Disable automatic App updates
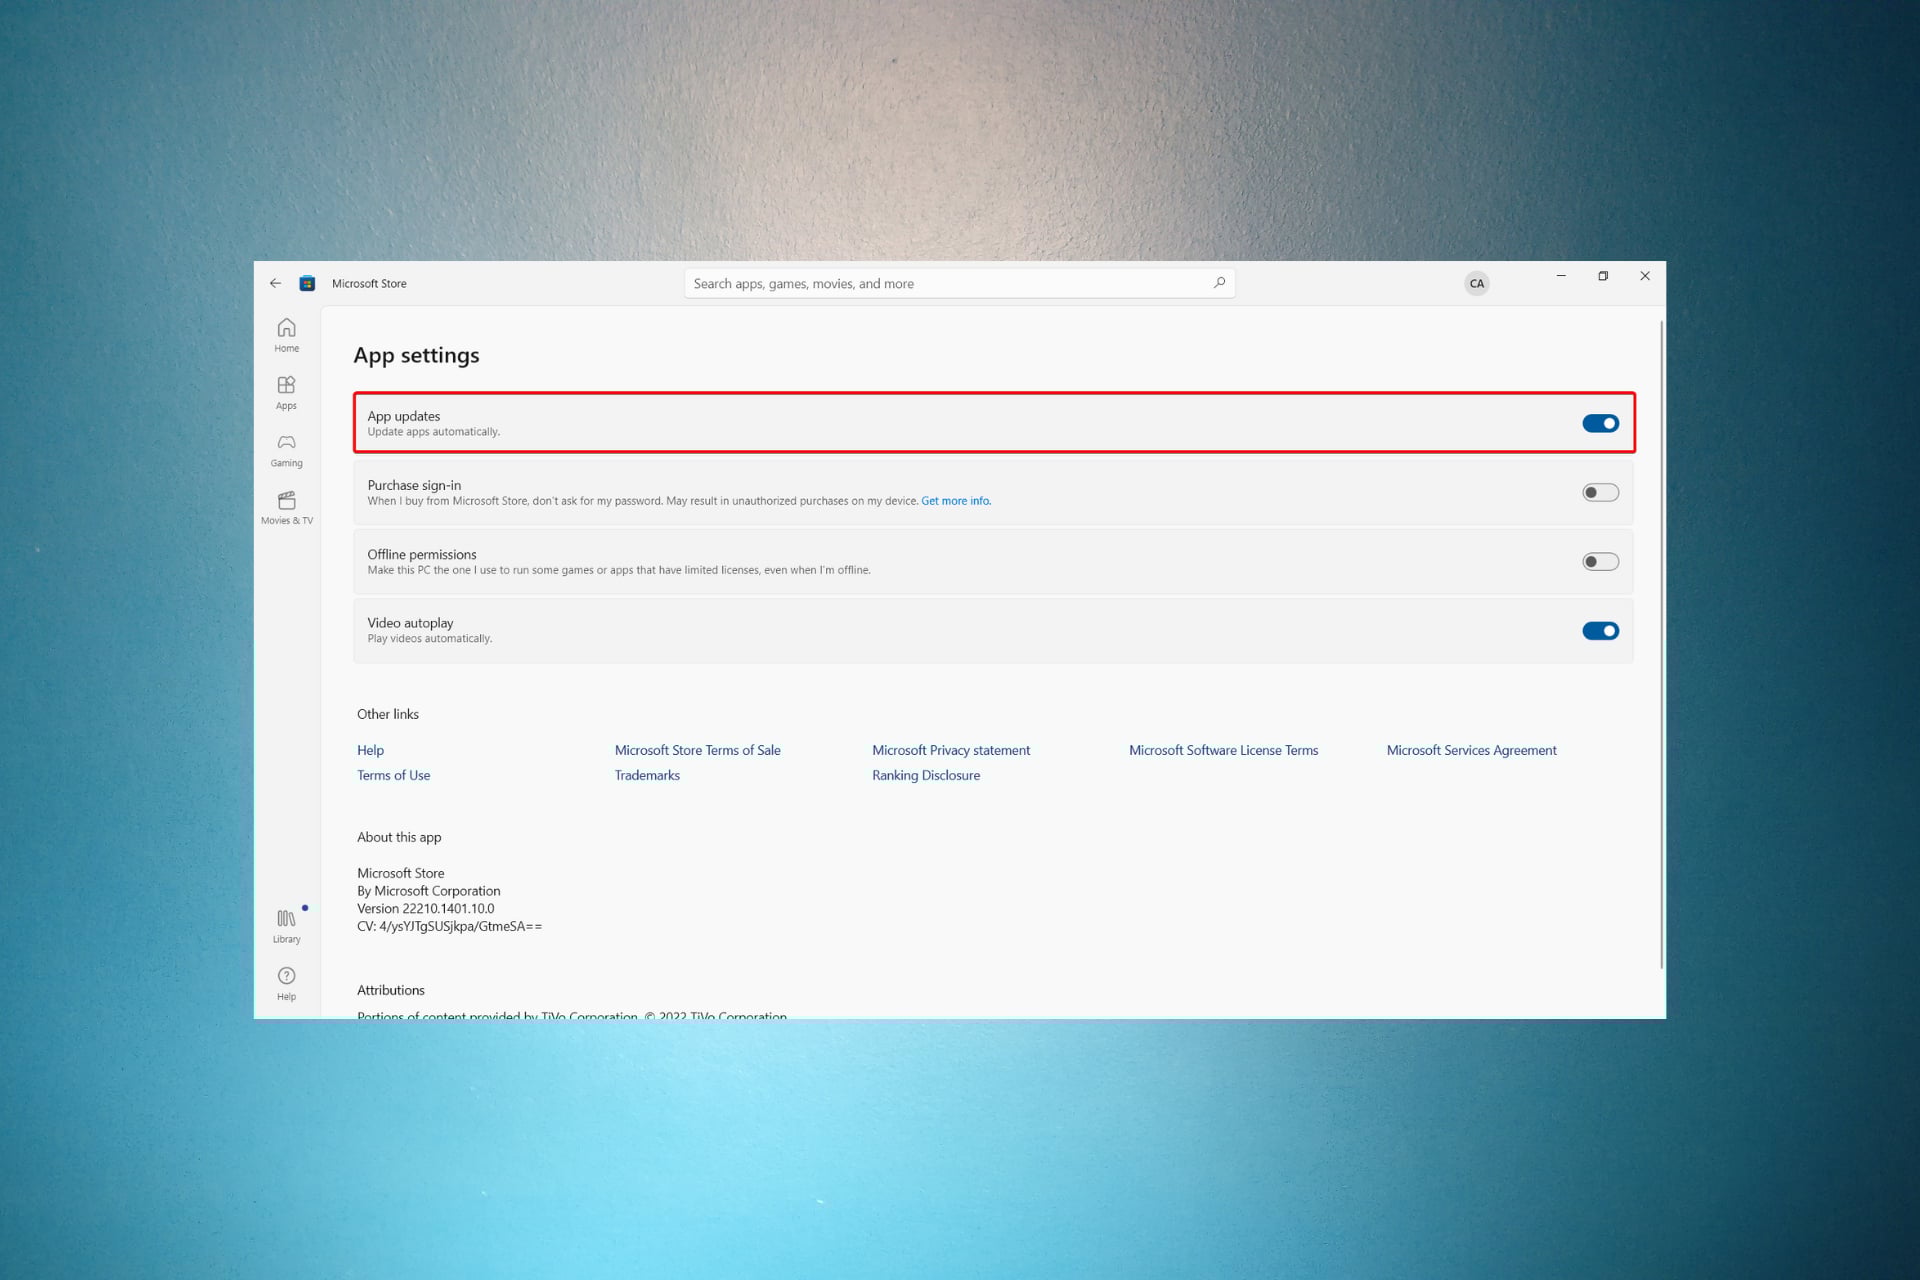Screen dimensions: 1920x1280 pos(1600,423)
